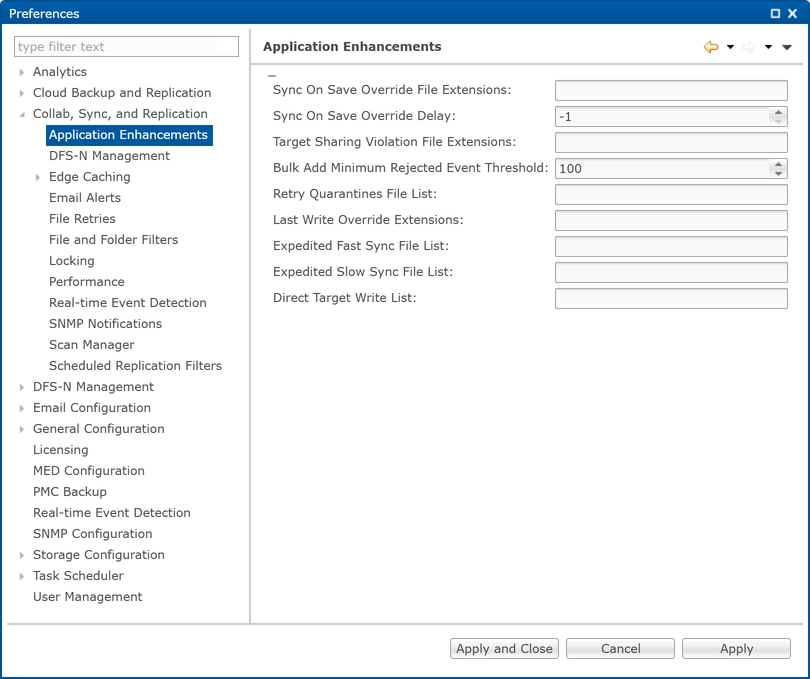Viewport: 810px width, 679px height.
Task: Select PMC Backup
Action: point(70,492)
